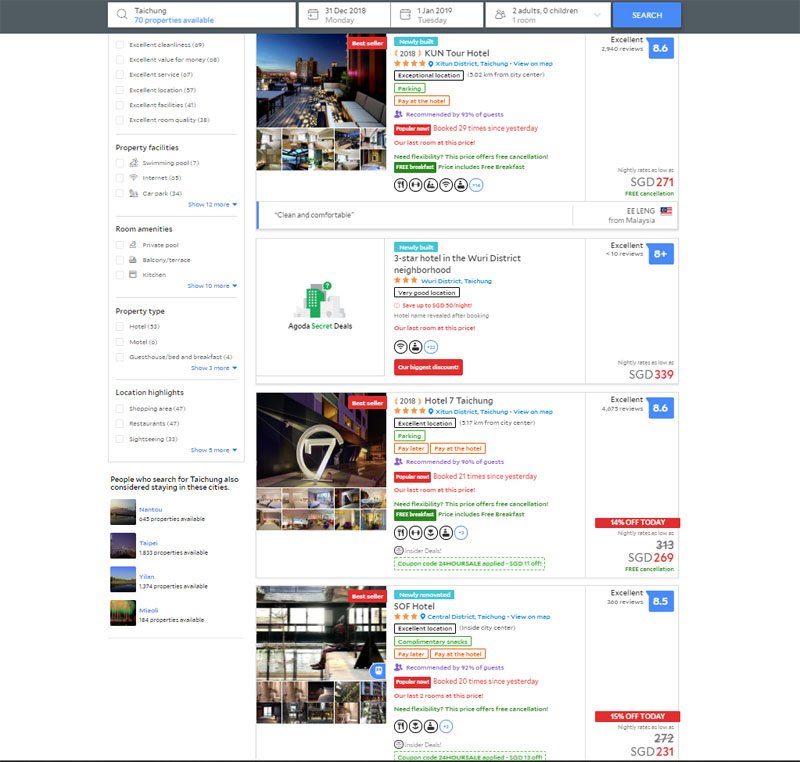
Task: Open the Nantou city suggestion link
Action: 151,510
